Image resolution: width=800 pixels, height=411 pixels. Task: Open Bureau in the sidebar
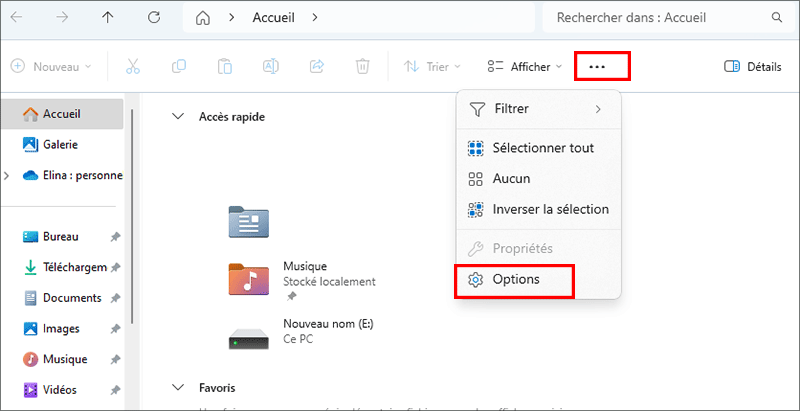point(60,237)
